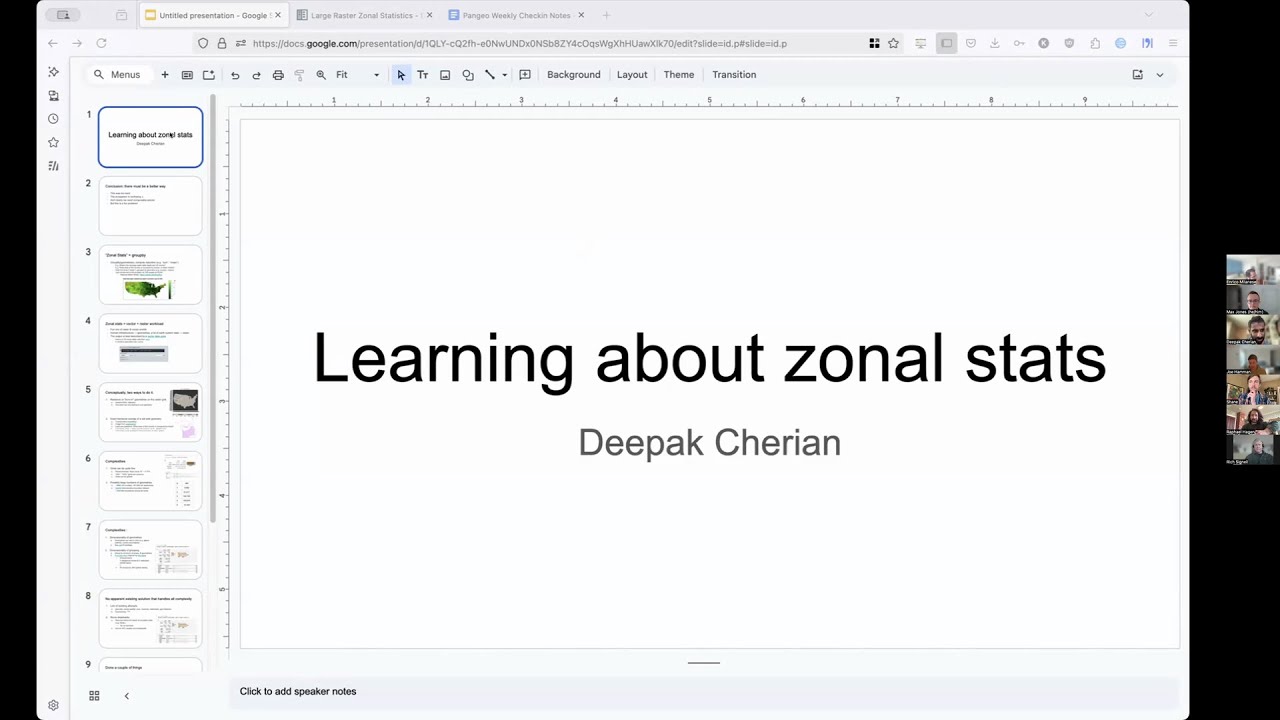Select slide 7 thumbnail in filmstrip

coord(150,550)
